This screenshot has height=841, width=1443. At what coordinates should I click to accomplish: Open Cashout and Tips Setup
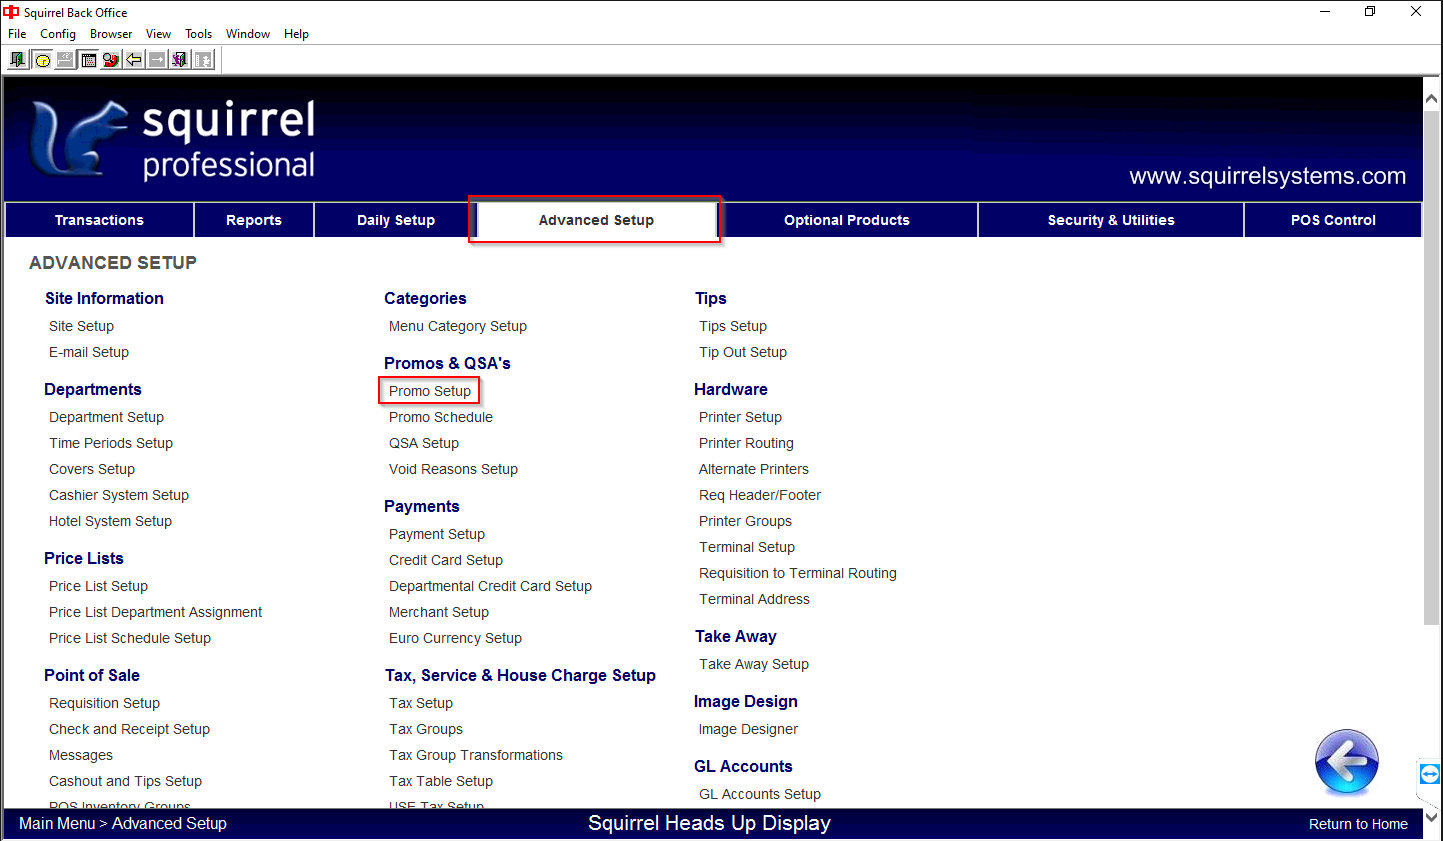point(125,781)
